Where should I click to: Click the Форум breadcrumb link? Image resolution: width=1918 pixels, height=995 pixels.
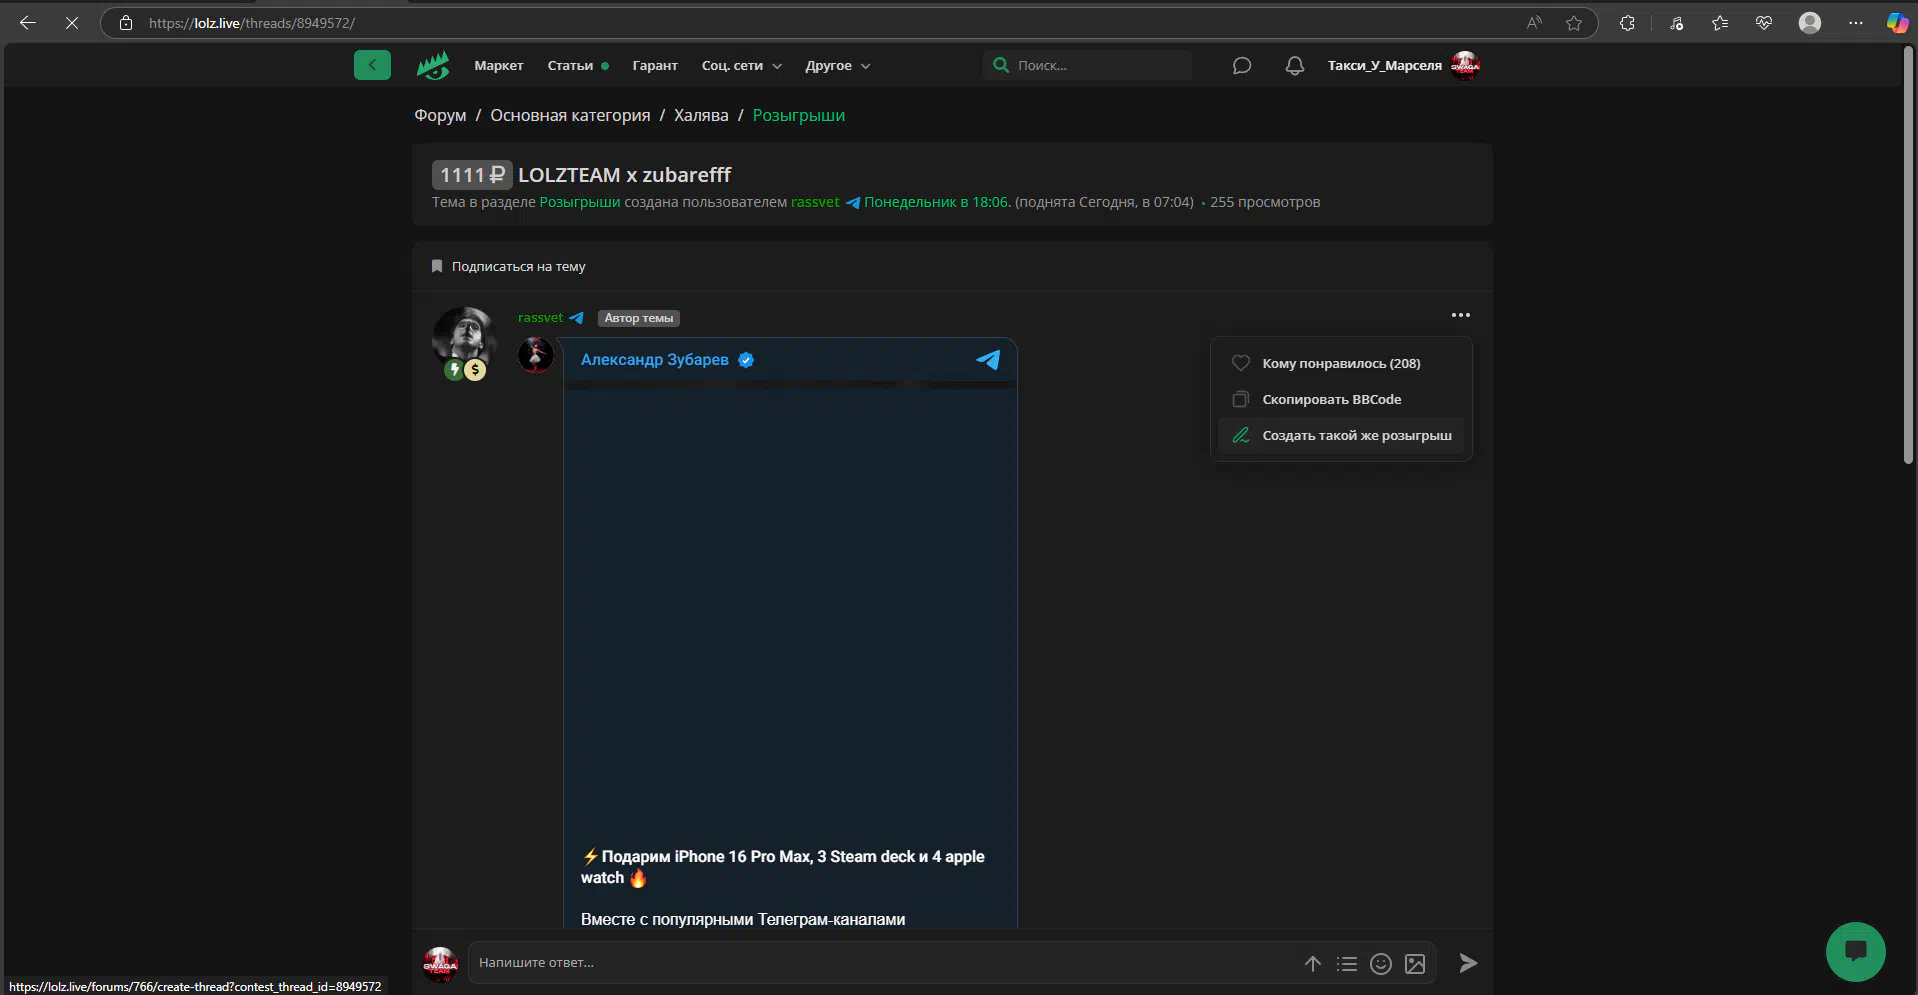click(440, 115)
